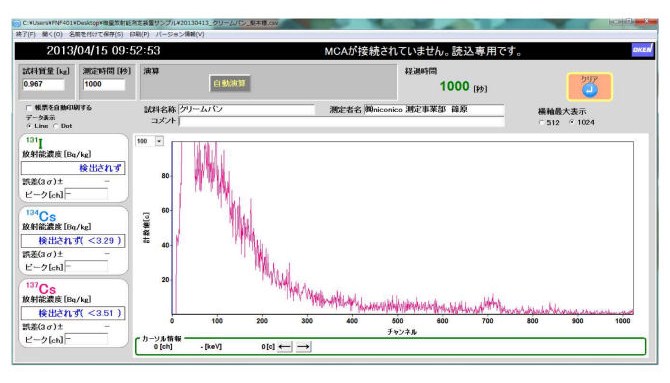This screenshot has width=670, height=383.
Task: Select the Dot data display option
Action: (x=56, y=126)
